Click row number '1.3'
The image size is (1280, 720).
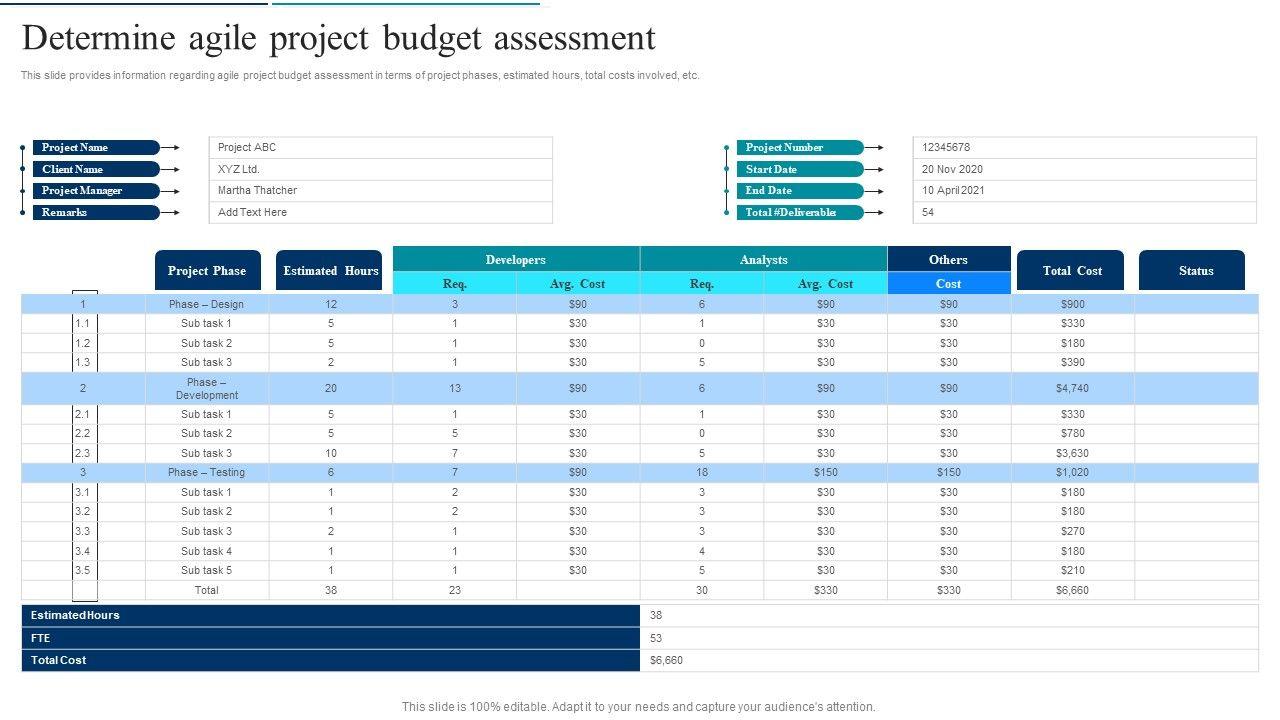click(x=83, y=362)
